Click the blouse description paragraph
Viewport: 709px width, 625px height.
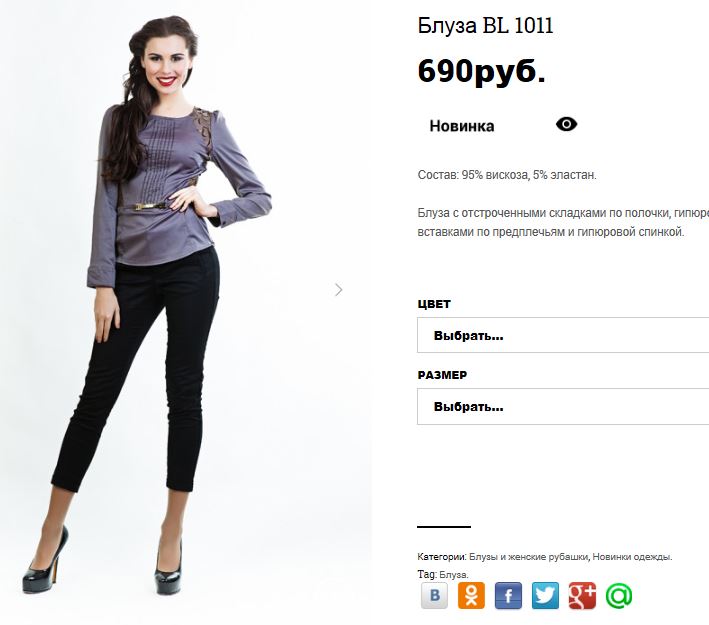coord(563,222)
